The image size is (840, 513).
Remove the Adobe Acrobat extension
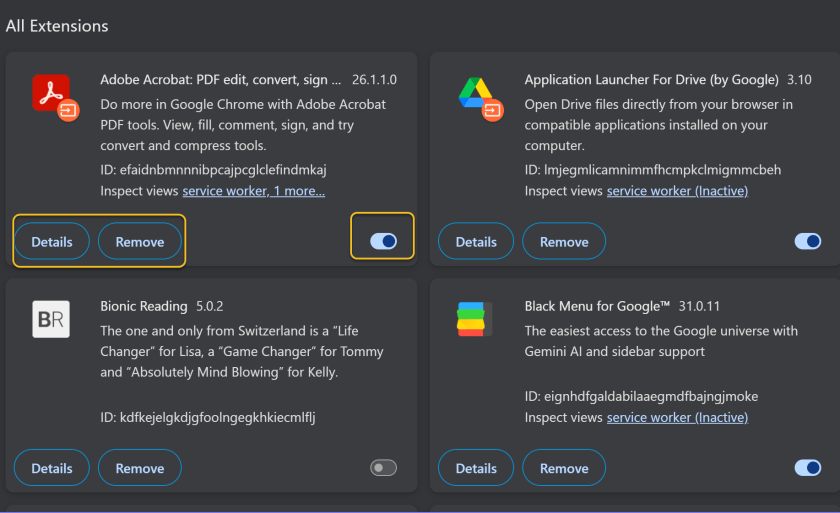tap(140, 242)
